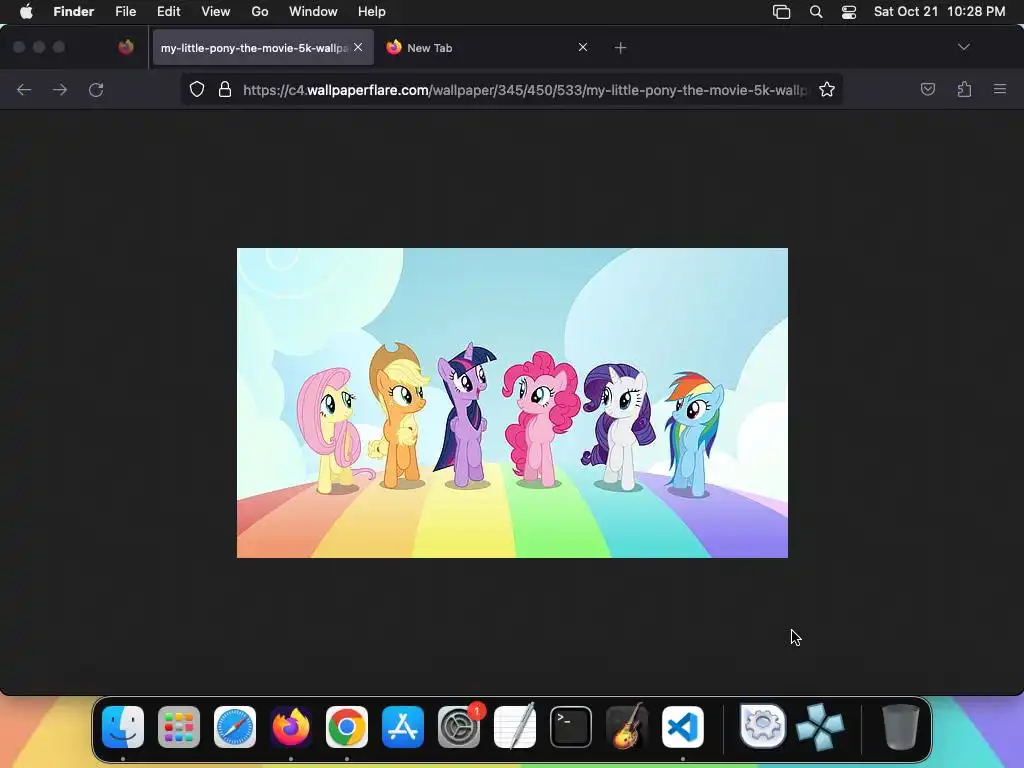
Task: Go forward to the next page
Action: pos(60,89)
